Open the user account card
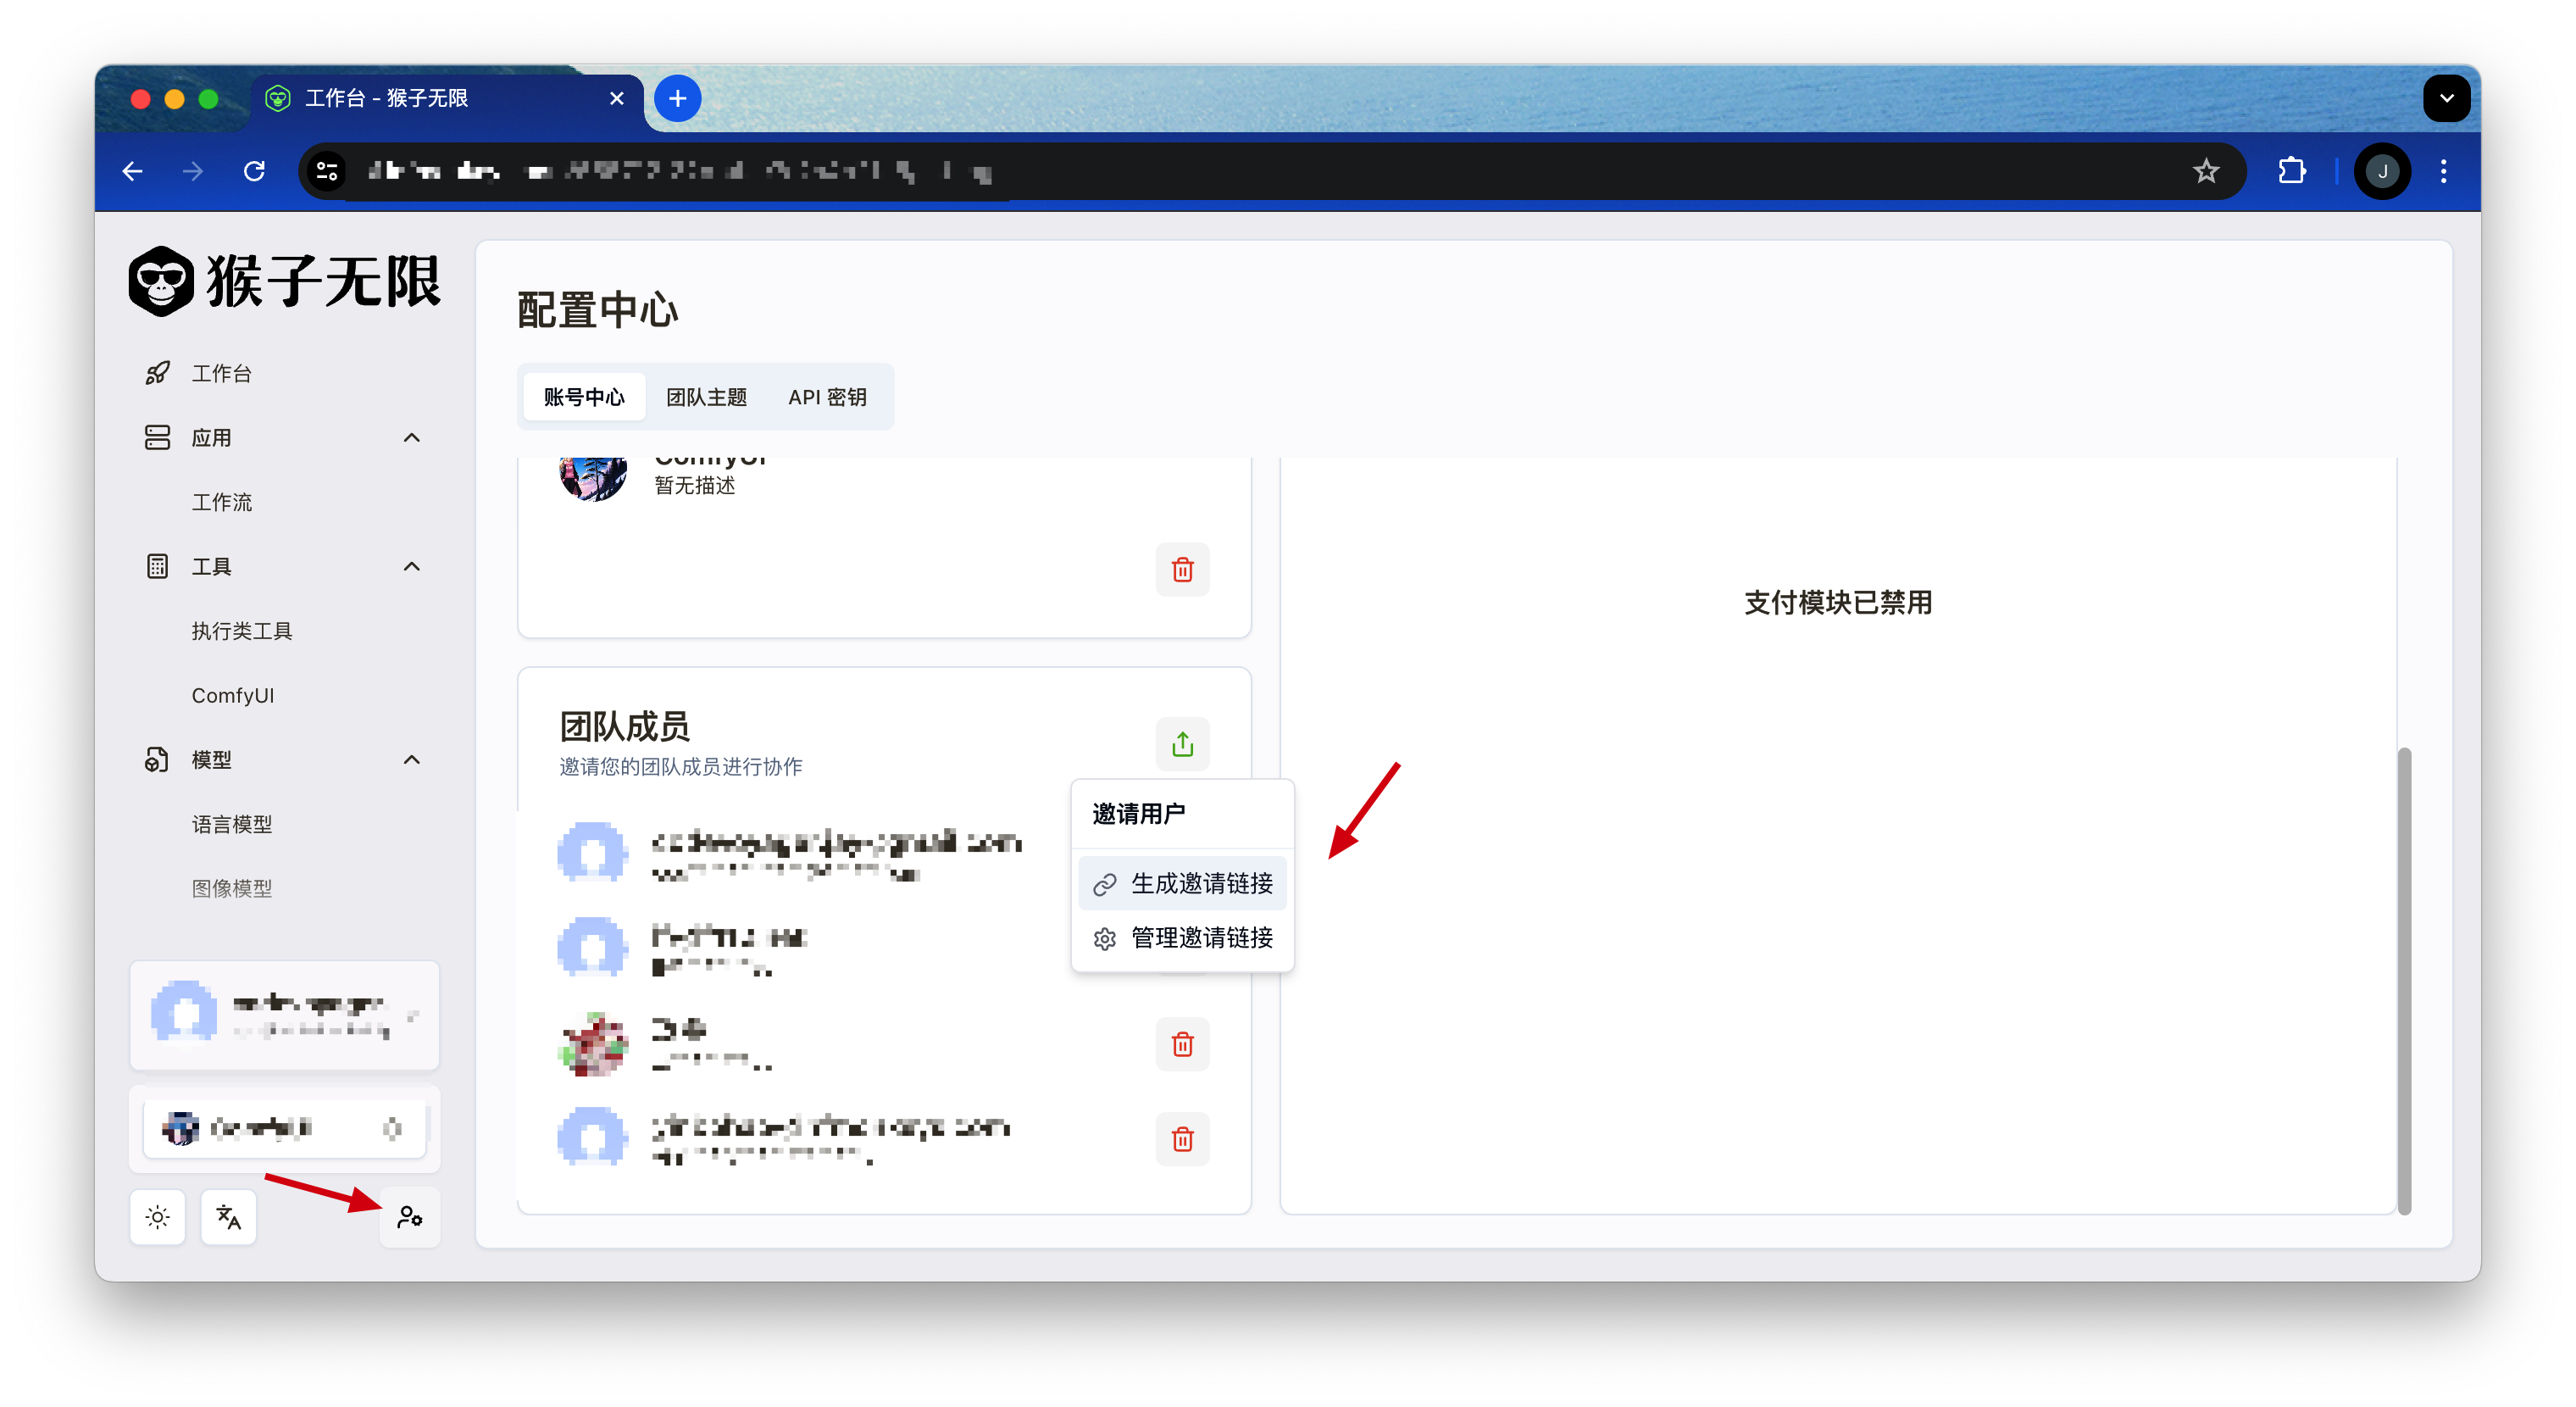Viewport: 2576px width, 1407px height. click(285, 1015)
